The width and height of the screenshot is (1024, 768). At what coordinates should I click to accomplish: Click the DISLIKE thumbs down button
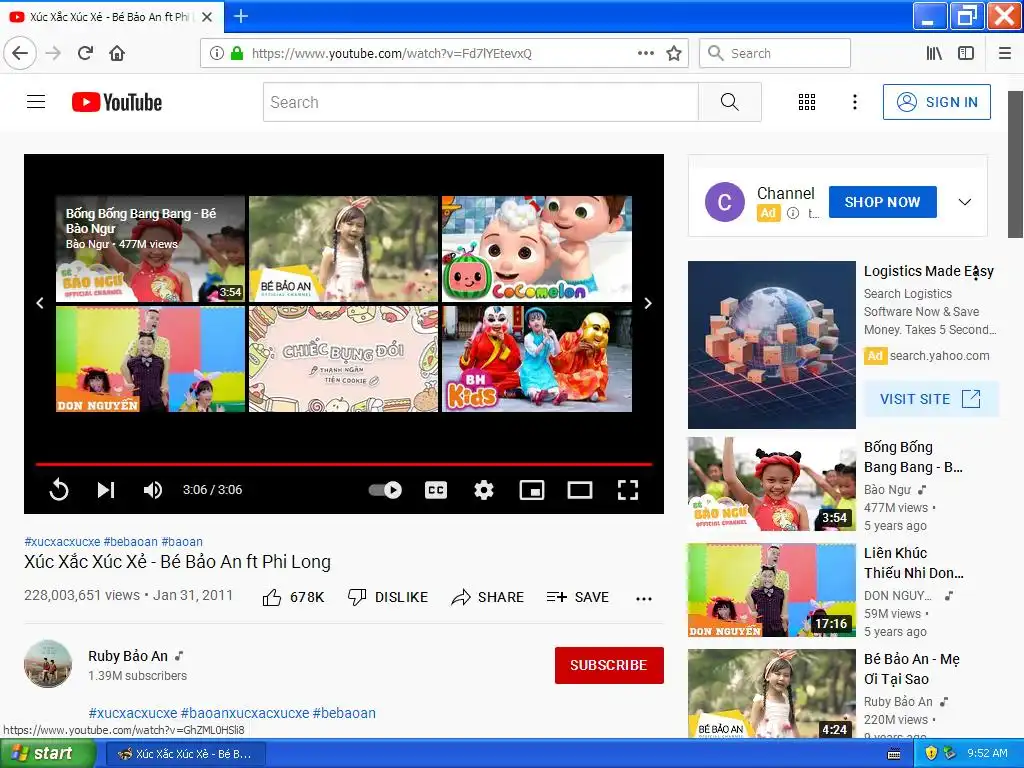388,597
